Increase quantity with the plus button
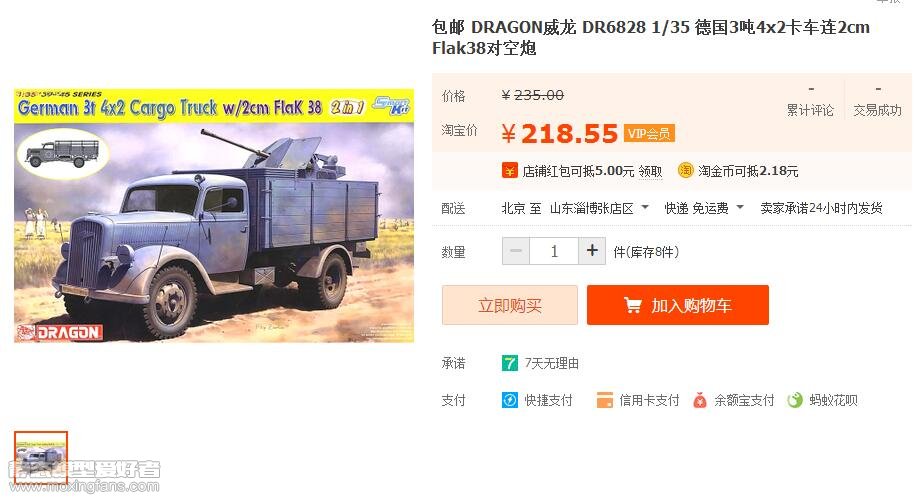 click(x=592, y=251)
